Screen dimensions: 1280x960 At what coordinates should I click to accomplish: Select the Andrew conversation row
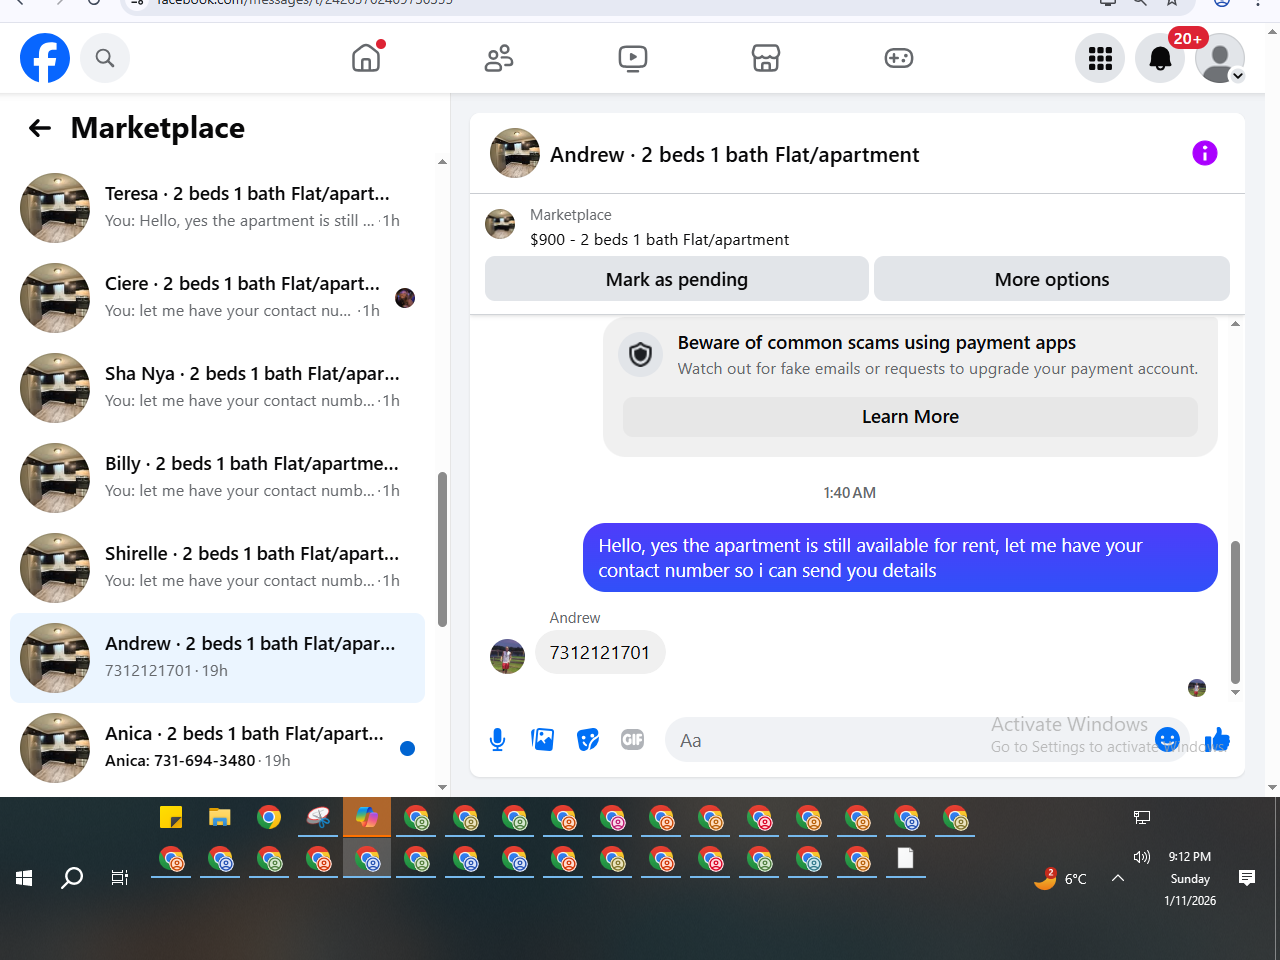tap(217, 657)
